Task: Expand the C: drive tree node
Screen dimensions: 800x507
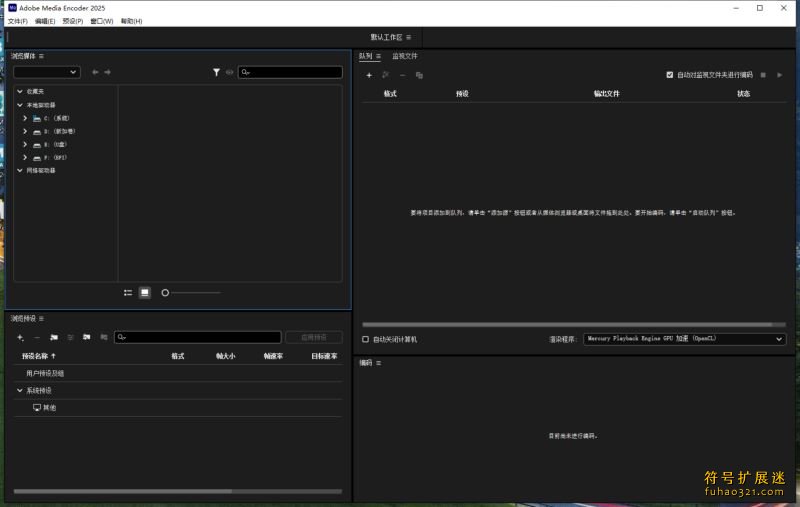Action: pos(25,118)
